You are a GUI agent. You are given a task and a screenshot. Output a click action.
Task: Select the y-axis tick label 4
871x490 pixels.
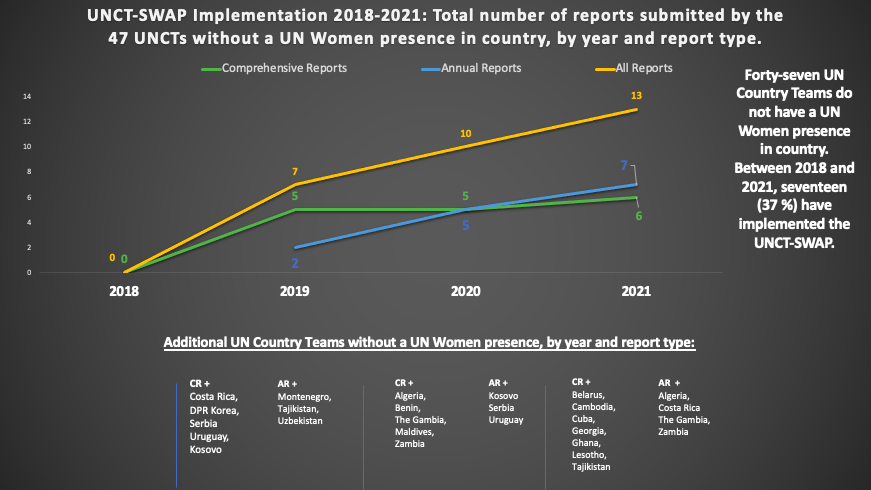29,222
